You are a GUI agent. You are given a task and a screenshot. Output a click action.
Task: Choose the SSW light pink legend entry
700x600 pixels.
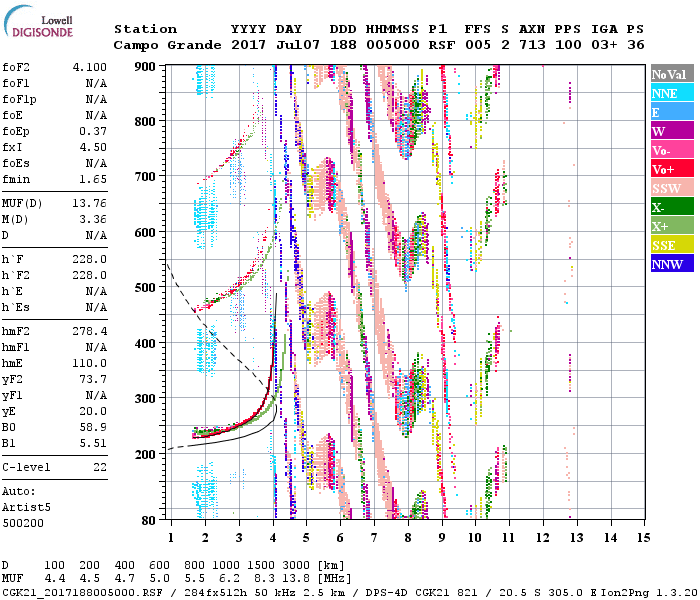671,188
